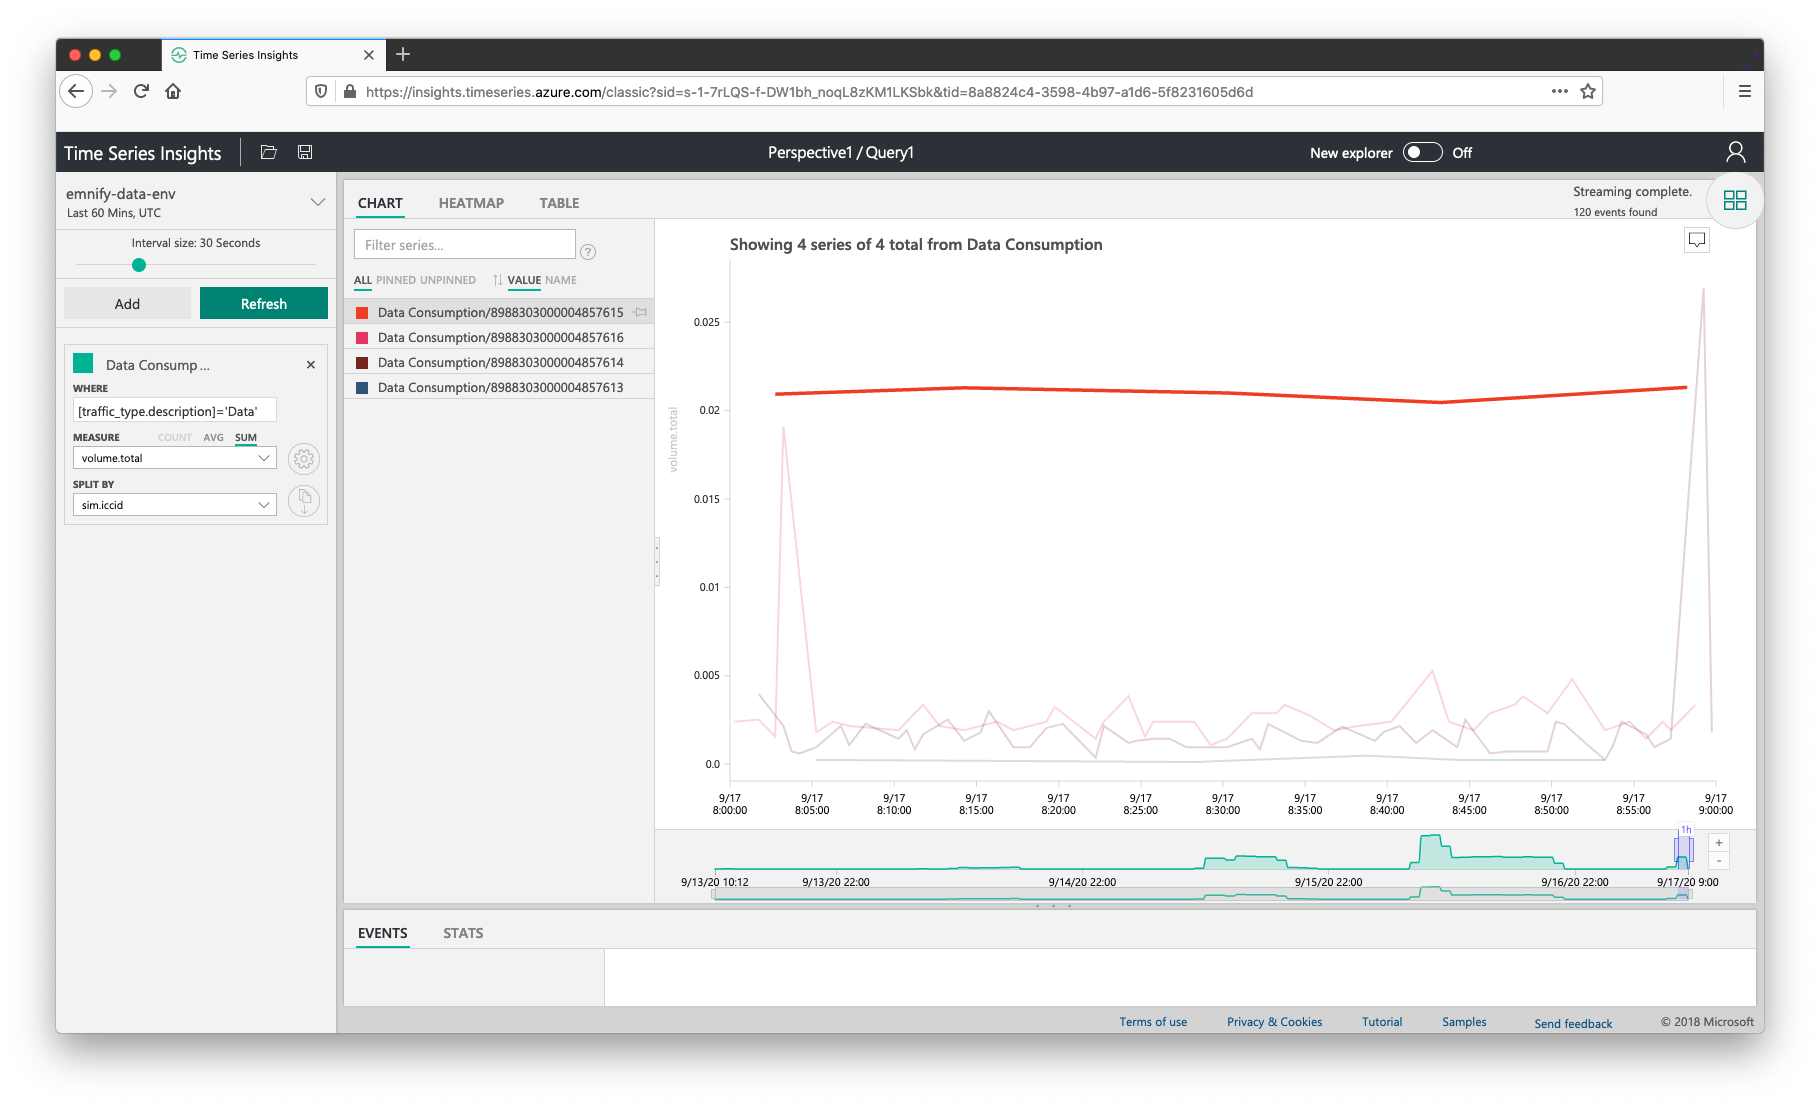Bookmark this page with the star icon
1820x1107 pixels.
pyautogui.click(x=1588, y=91)
